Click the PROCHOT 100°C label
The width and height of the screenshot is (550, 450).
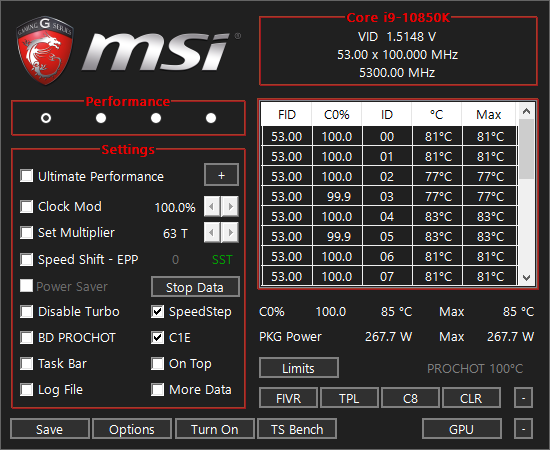point(475,369)
